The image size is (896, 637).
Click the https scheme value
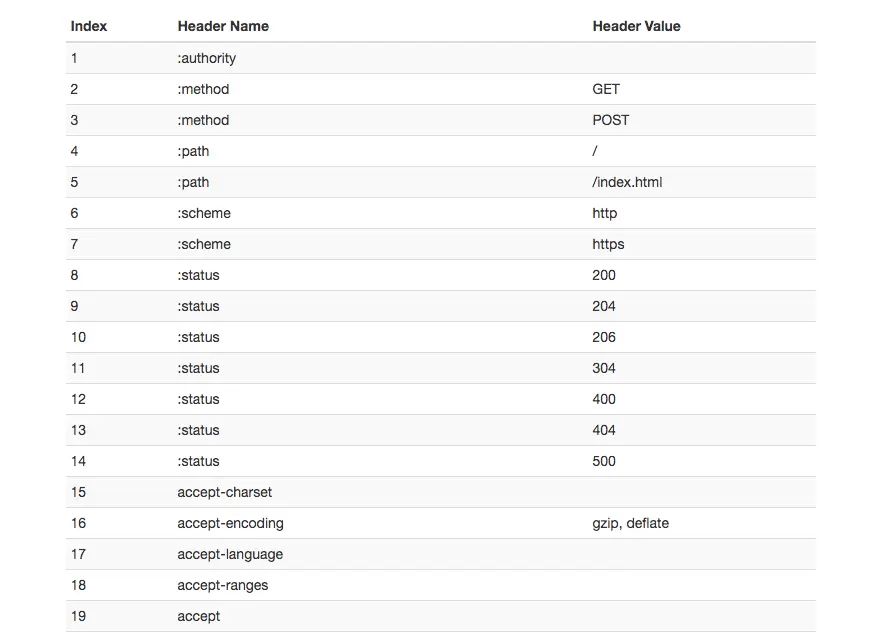point(608,244)
